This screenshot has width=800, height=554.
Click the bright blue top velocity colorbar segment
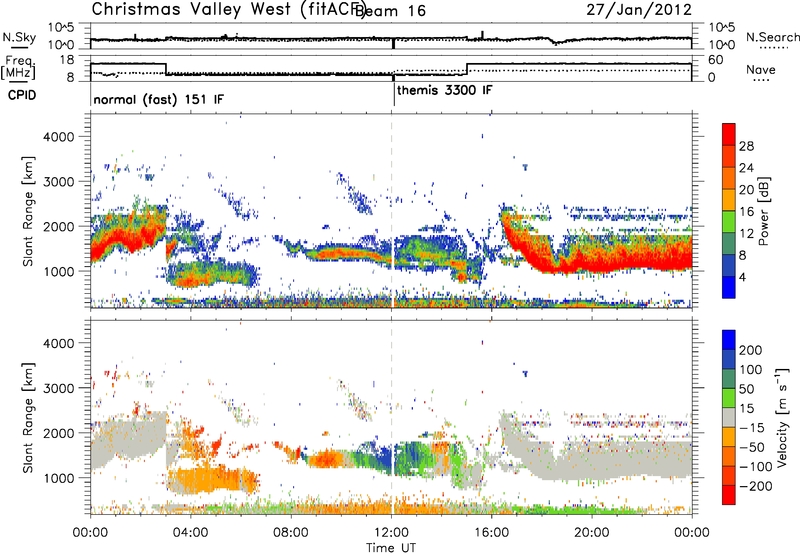[729, 340]
